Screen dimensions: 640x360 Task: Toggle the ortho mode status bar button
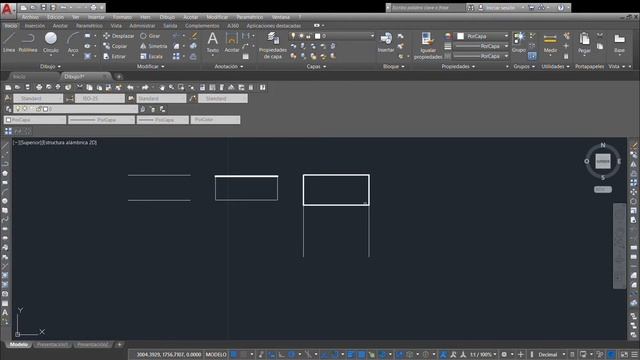[x=281, y=354]
